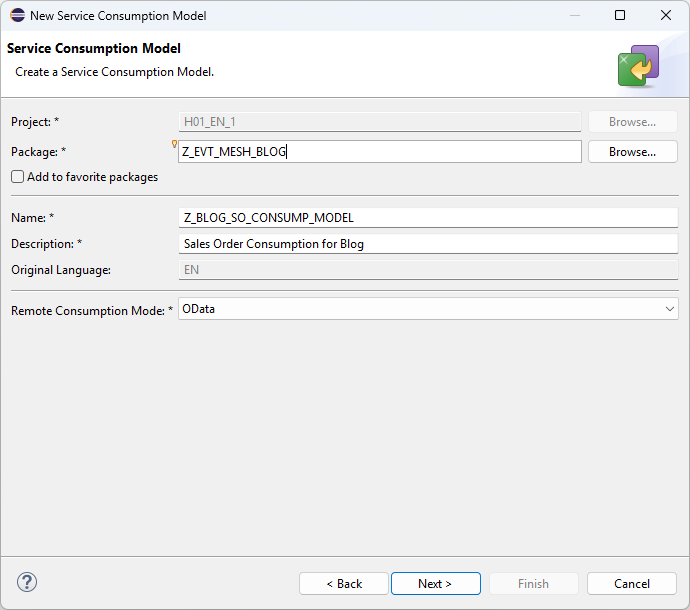Screen dimensions: 690x610
Task: Click the greyed-out Browse button for Project
Action: tap(632, 122)
